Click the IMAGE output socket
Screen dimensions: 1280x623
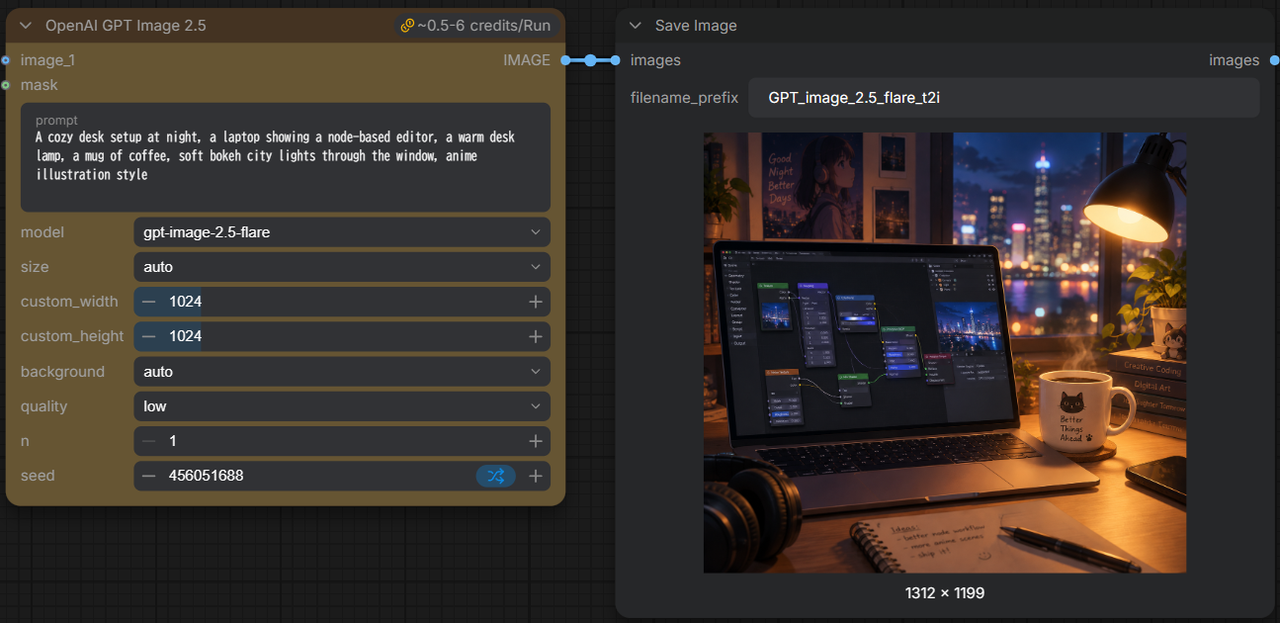566,60
